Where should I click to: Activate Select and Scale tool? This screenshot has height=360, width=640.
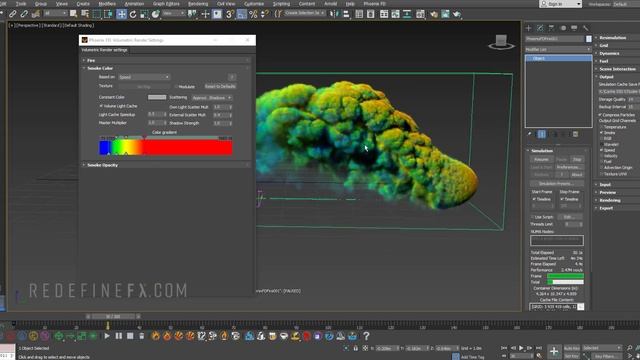click(x=144, y=14)
